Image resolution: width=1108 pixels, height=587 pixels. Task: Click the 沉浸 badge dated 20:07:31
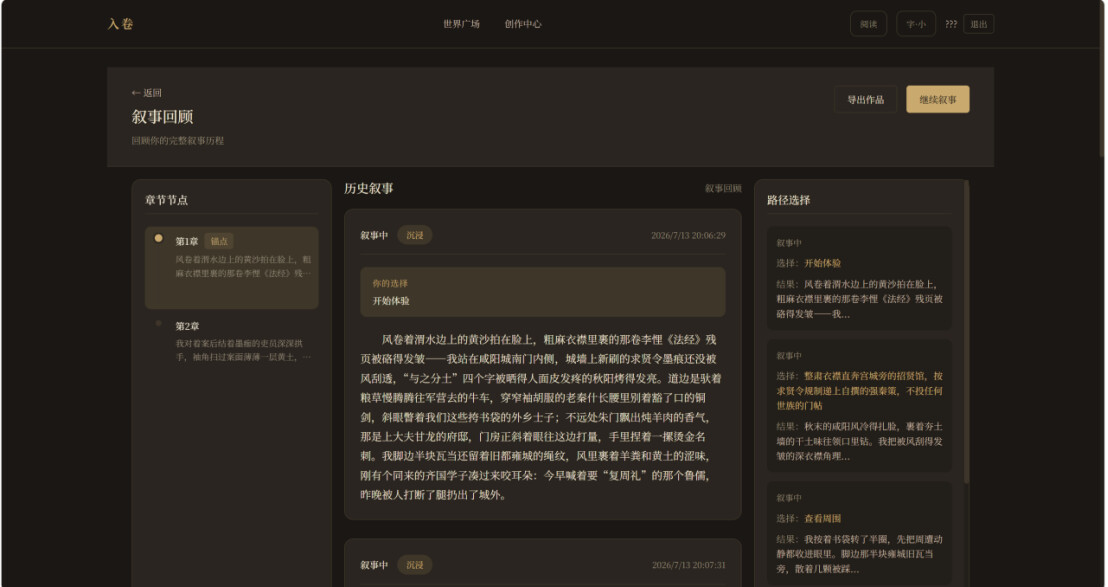(415, 565)
